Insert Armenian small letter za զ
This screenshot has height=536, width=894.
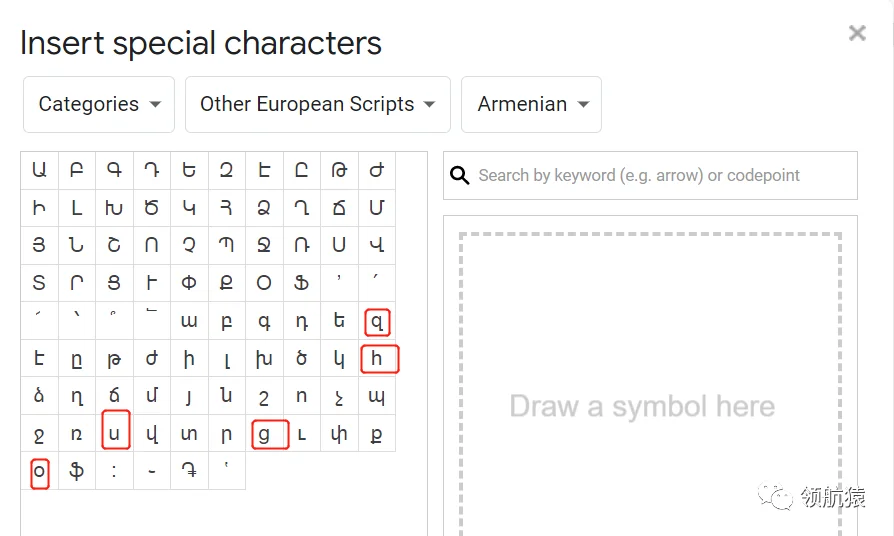(377, 320)
